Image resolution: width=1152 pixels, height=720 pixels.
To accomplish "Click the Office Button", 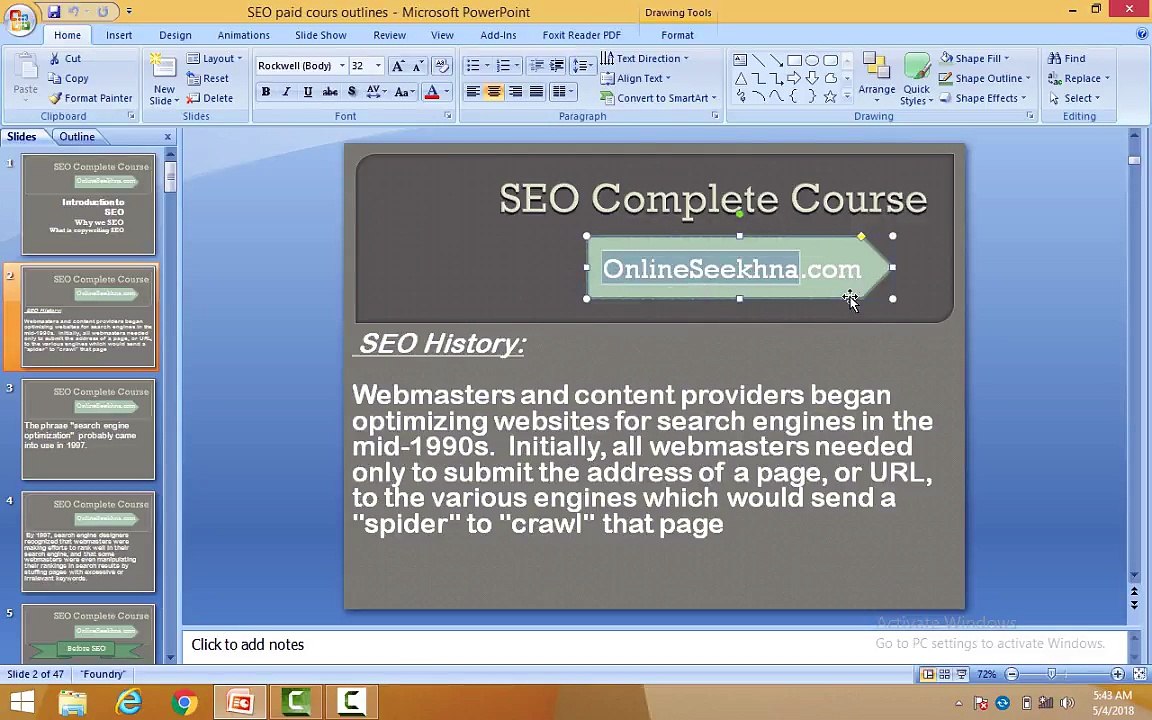I will pyautogui.click(x=20, y=21).
